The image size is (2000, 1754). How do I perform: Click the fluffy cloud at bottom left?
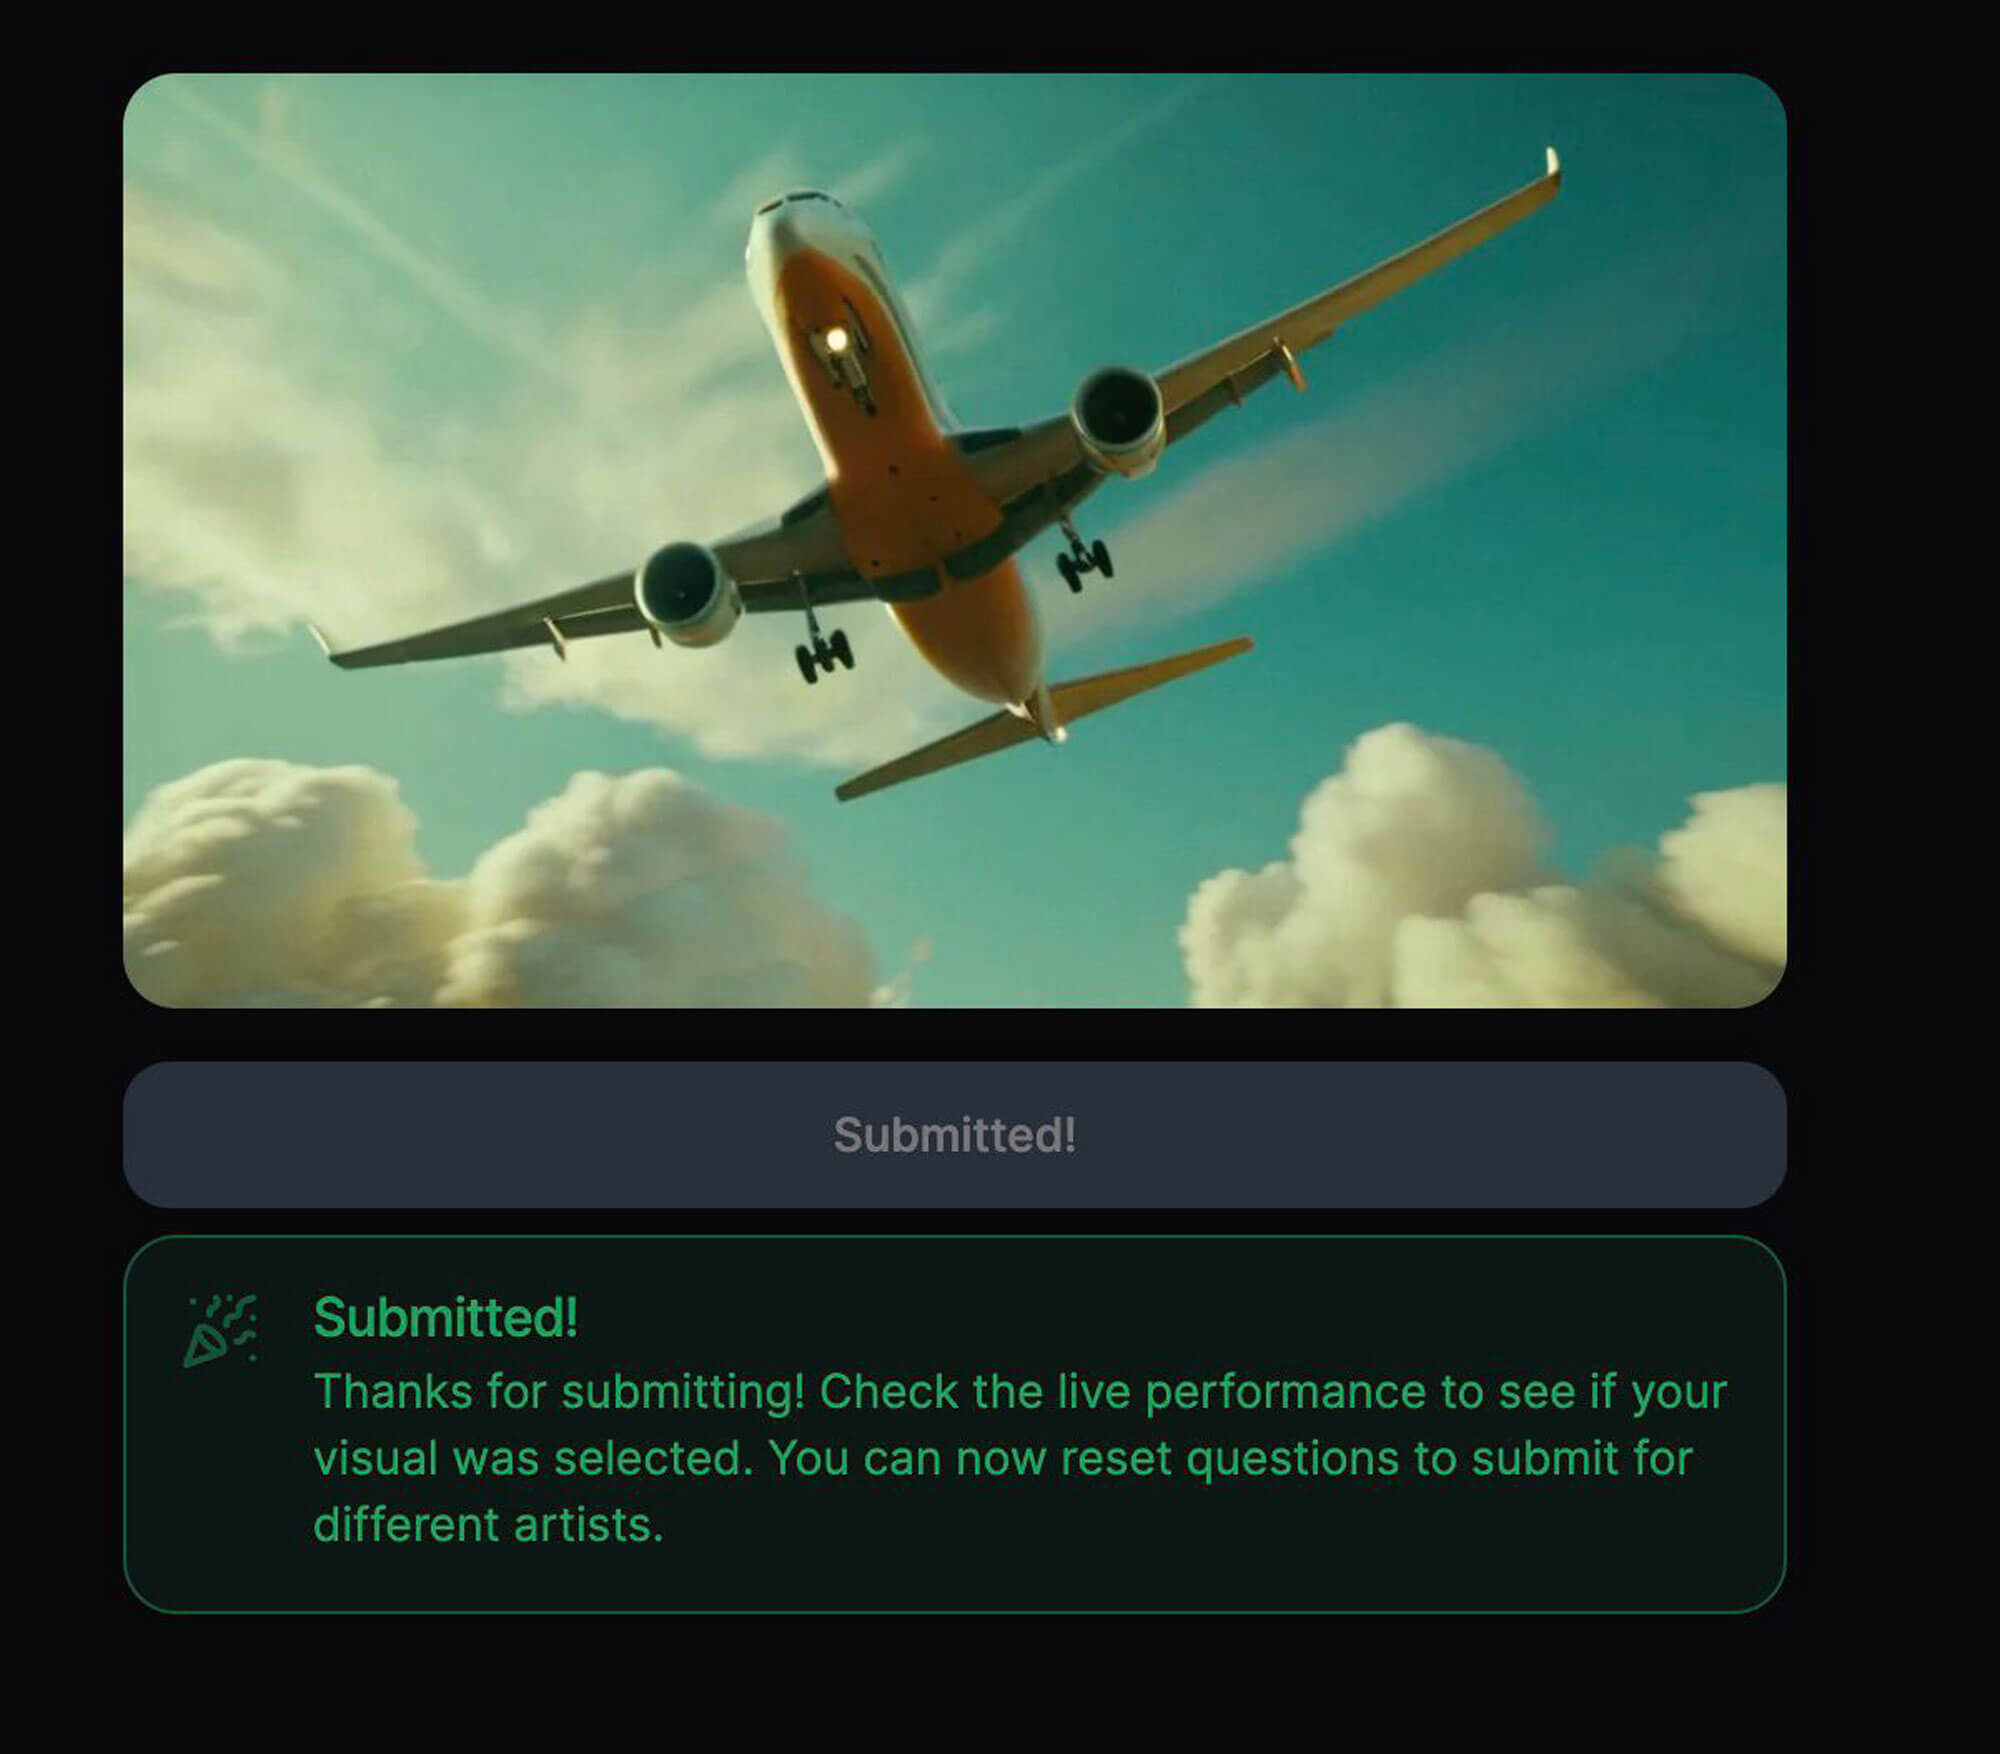480,890
